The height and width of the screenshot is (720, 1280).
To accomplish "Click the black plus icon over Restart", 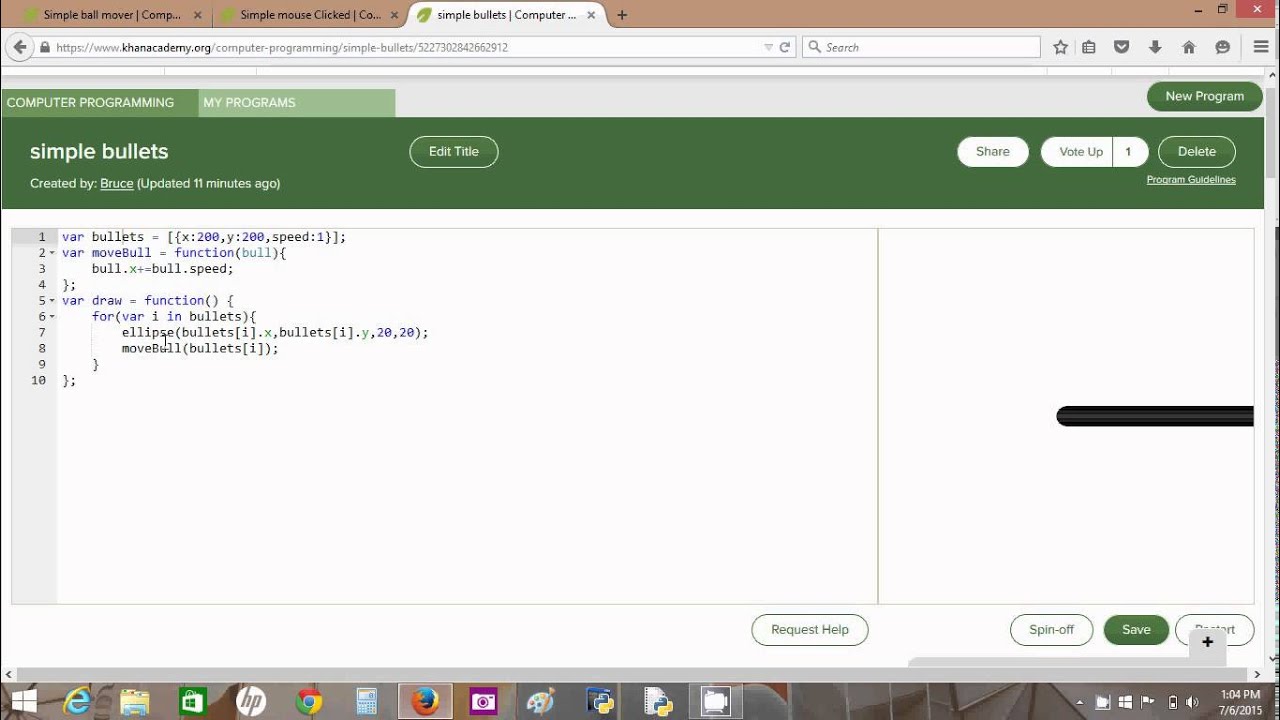I will 1208,642.
